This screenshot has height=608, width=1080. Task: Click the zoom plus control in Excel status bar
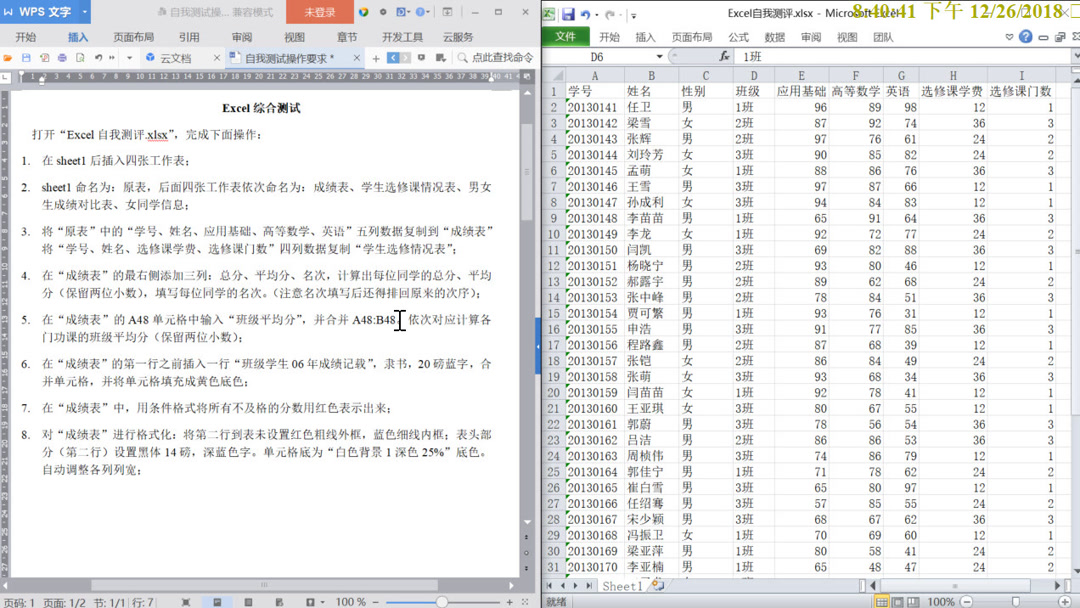point(1064,601)
